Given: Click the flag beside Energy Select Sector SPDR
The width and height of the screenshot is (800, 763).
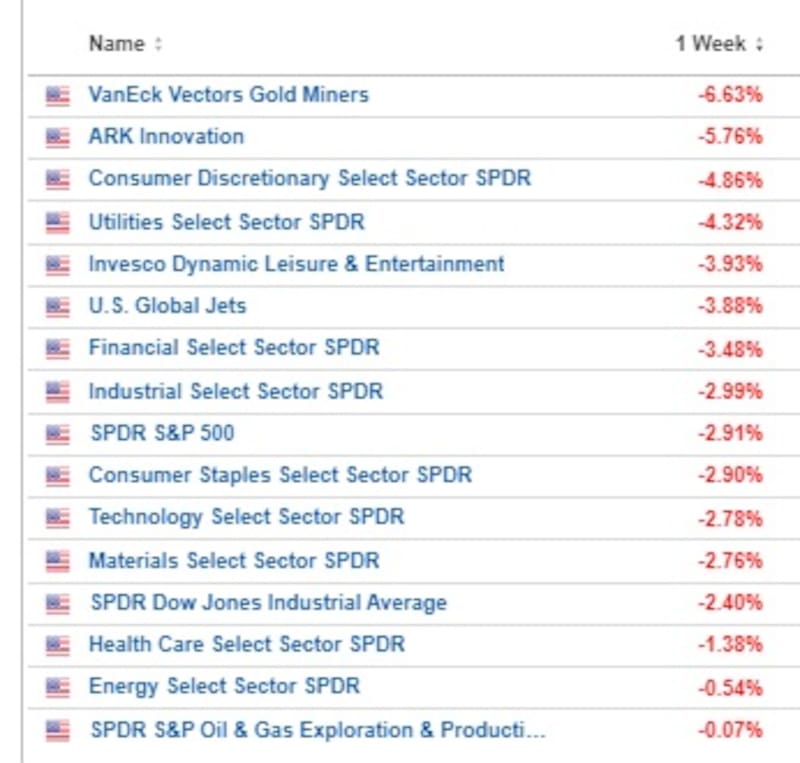Looking at the screenshot, I should tap(57, 687).
